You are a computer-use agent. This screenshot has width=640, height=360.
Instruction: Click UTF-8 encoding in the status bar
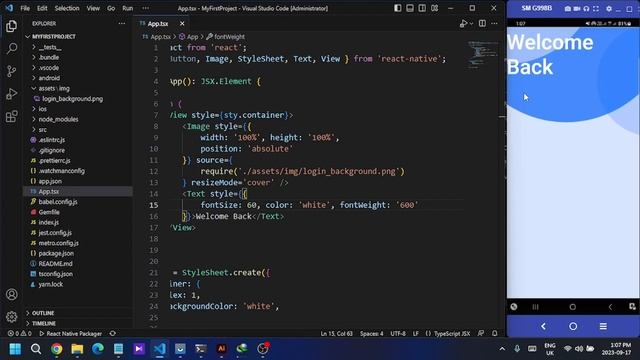(x=398, y=333)
